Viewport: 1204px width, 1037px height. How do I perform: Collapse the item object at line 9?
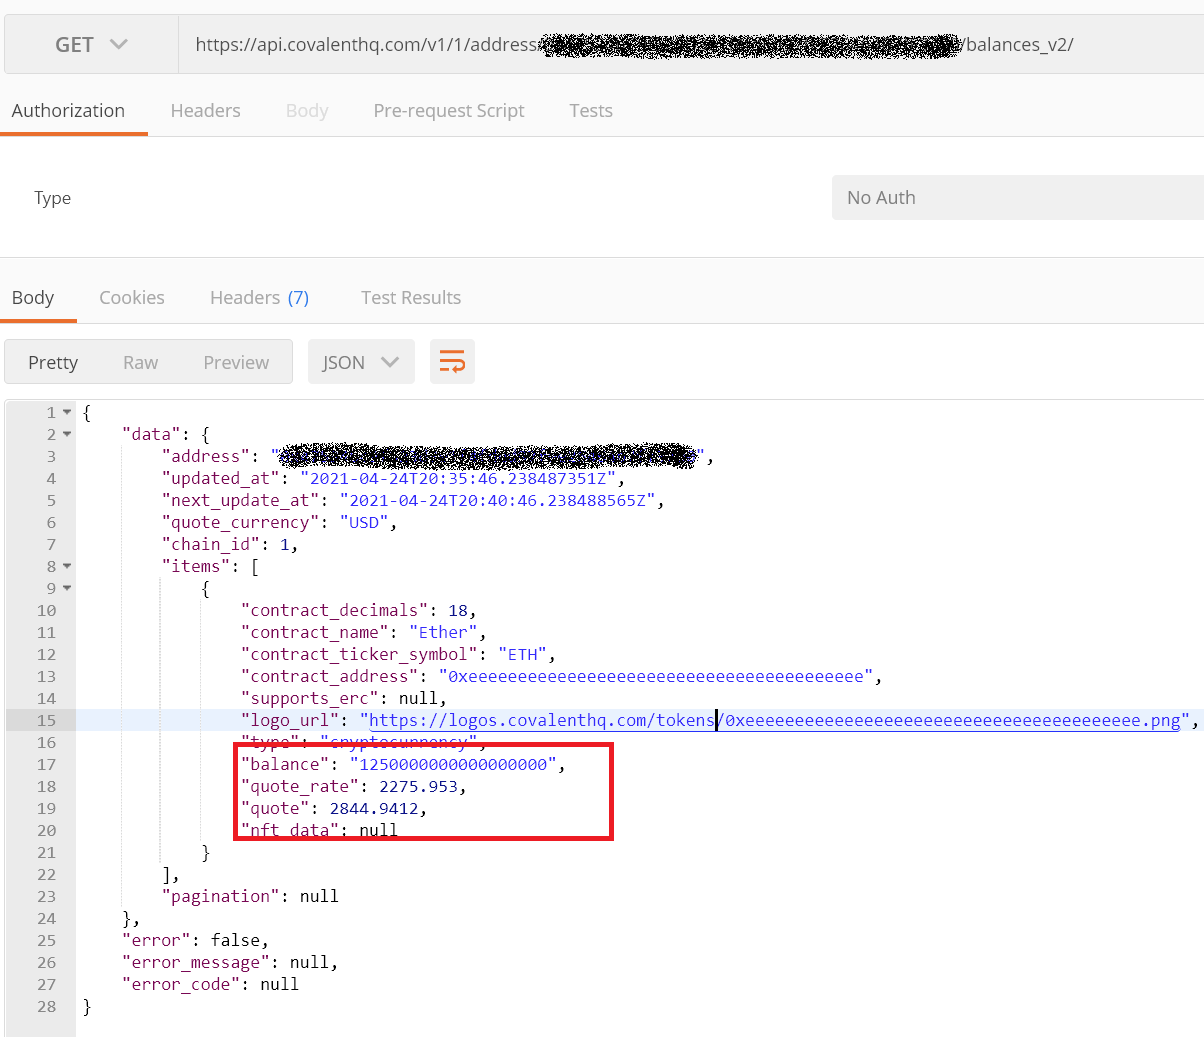(67, 588)
